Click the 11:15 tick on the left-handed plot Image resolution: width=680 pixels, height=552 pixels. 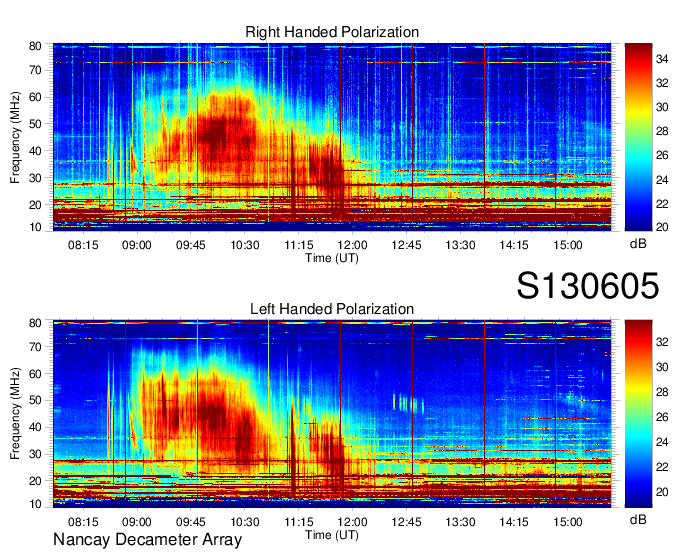point(298,522)
